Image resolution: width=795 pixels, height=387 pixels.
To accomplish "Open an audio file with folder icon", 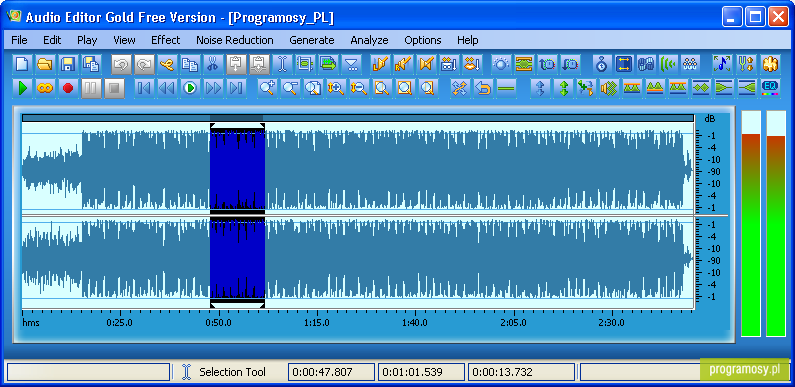I will point(45,64).
